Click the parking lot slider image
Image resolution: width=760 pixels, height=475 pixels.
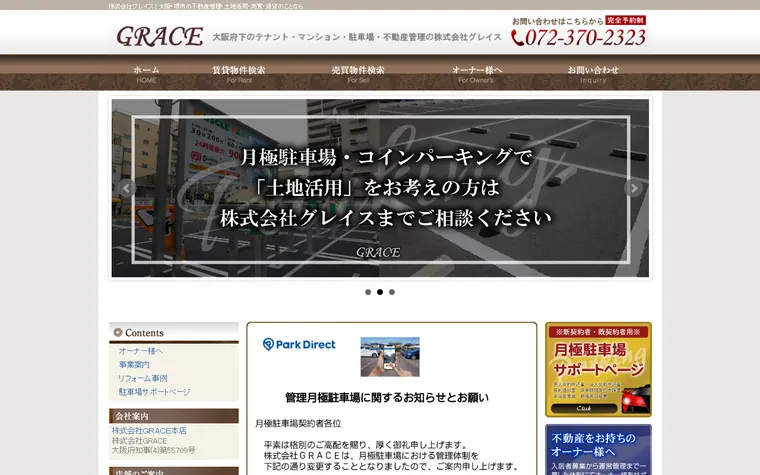coord(380,189)
